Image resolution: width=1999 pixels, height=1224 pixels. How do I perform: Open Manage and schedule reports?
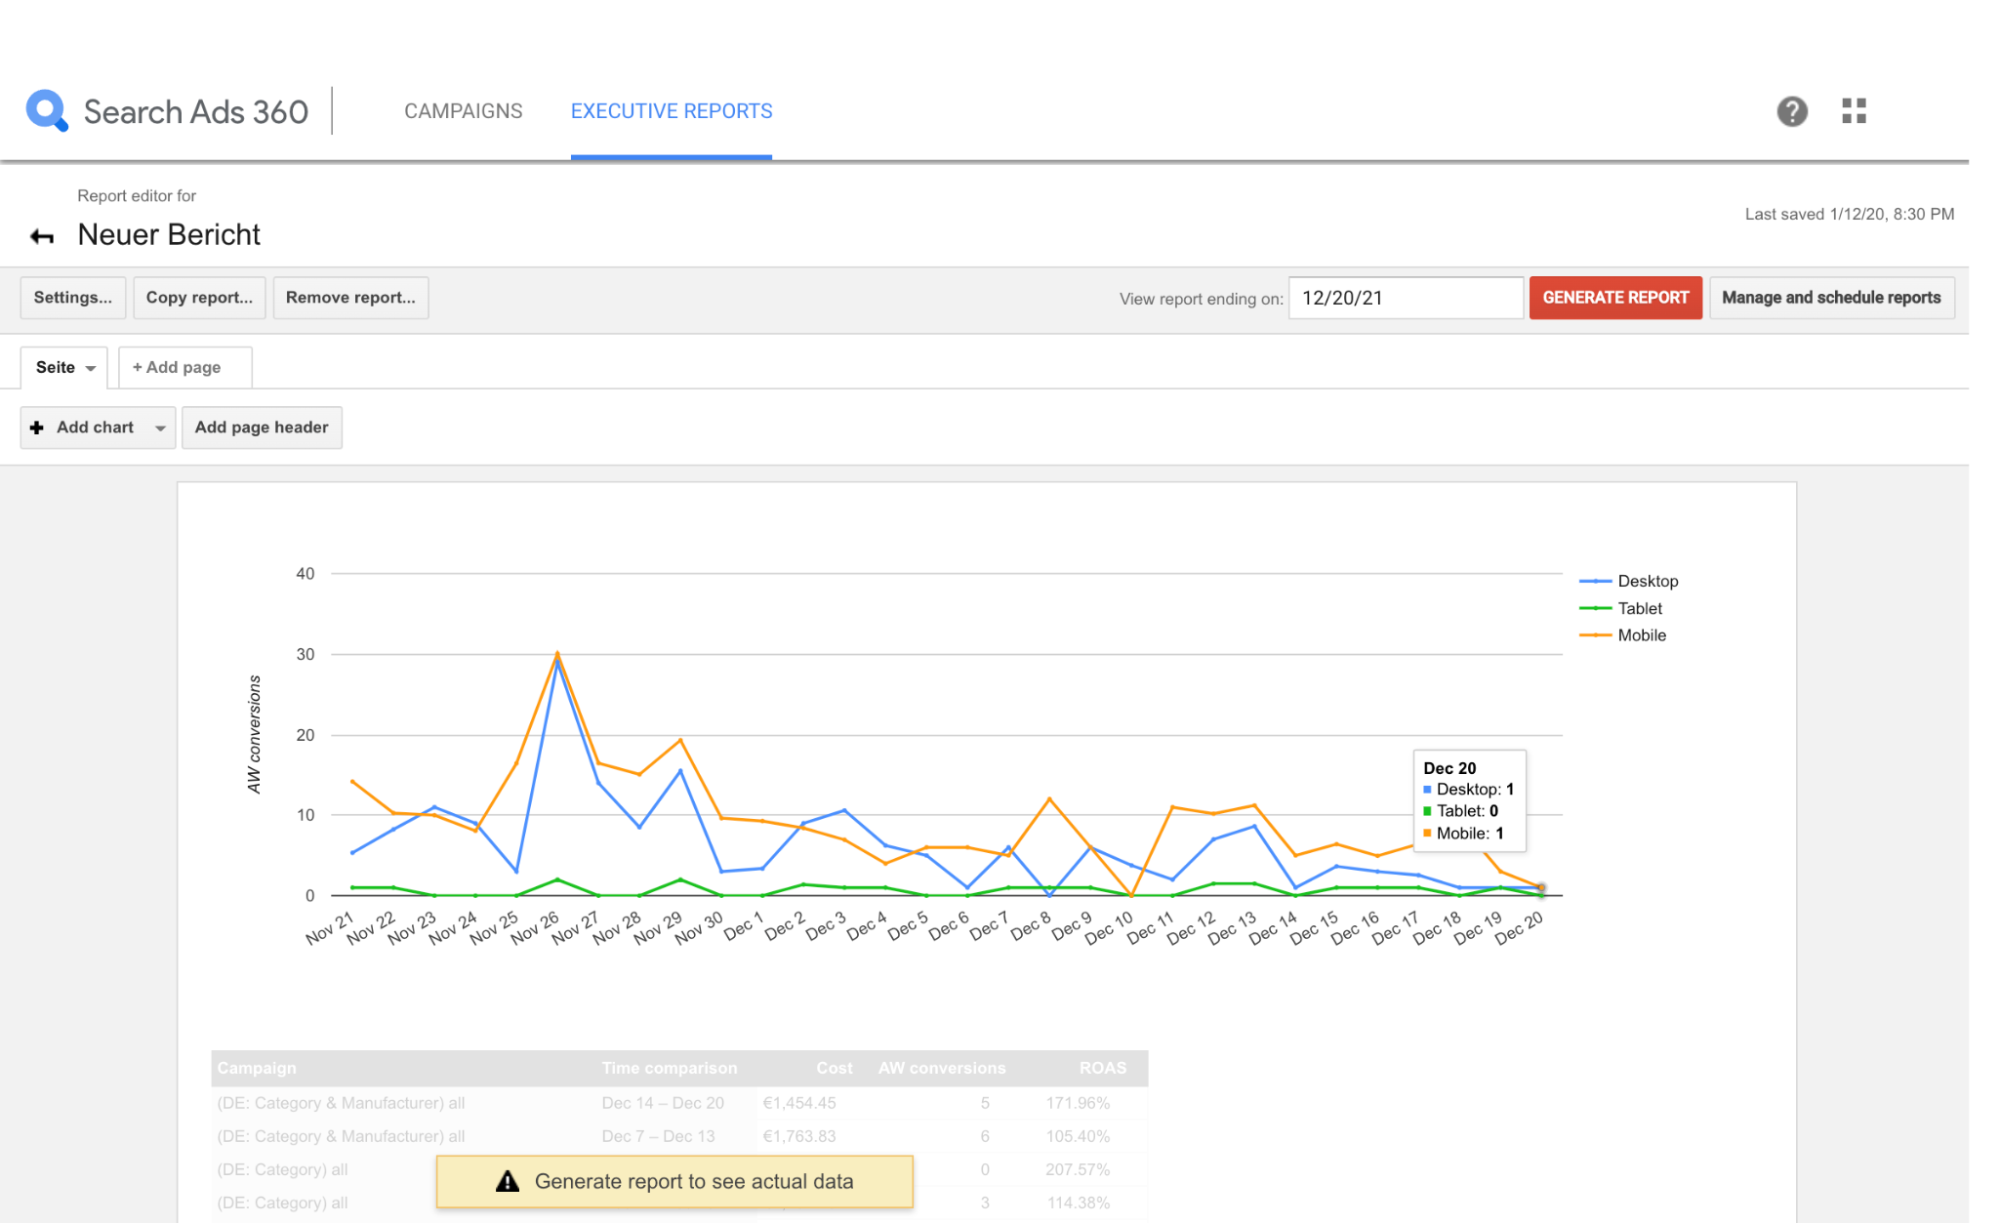1831,297
